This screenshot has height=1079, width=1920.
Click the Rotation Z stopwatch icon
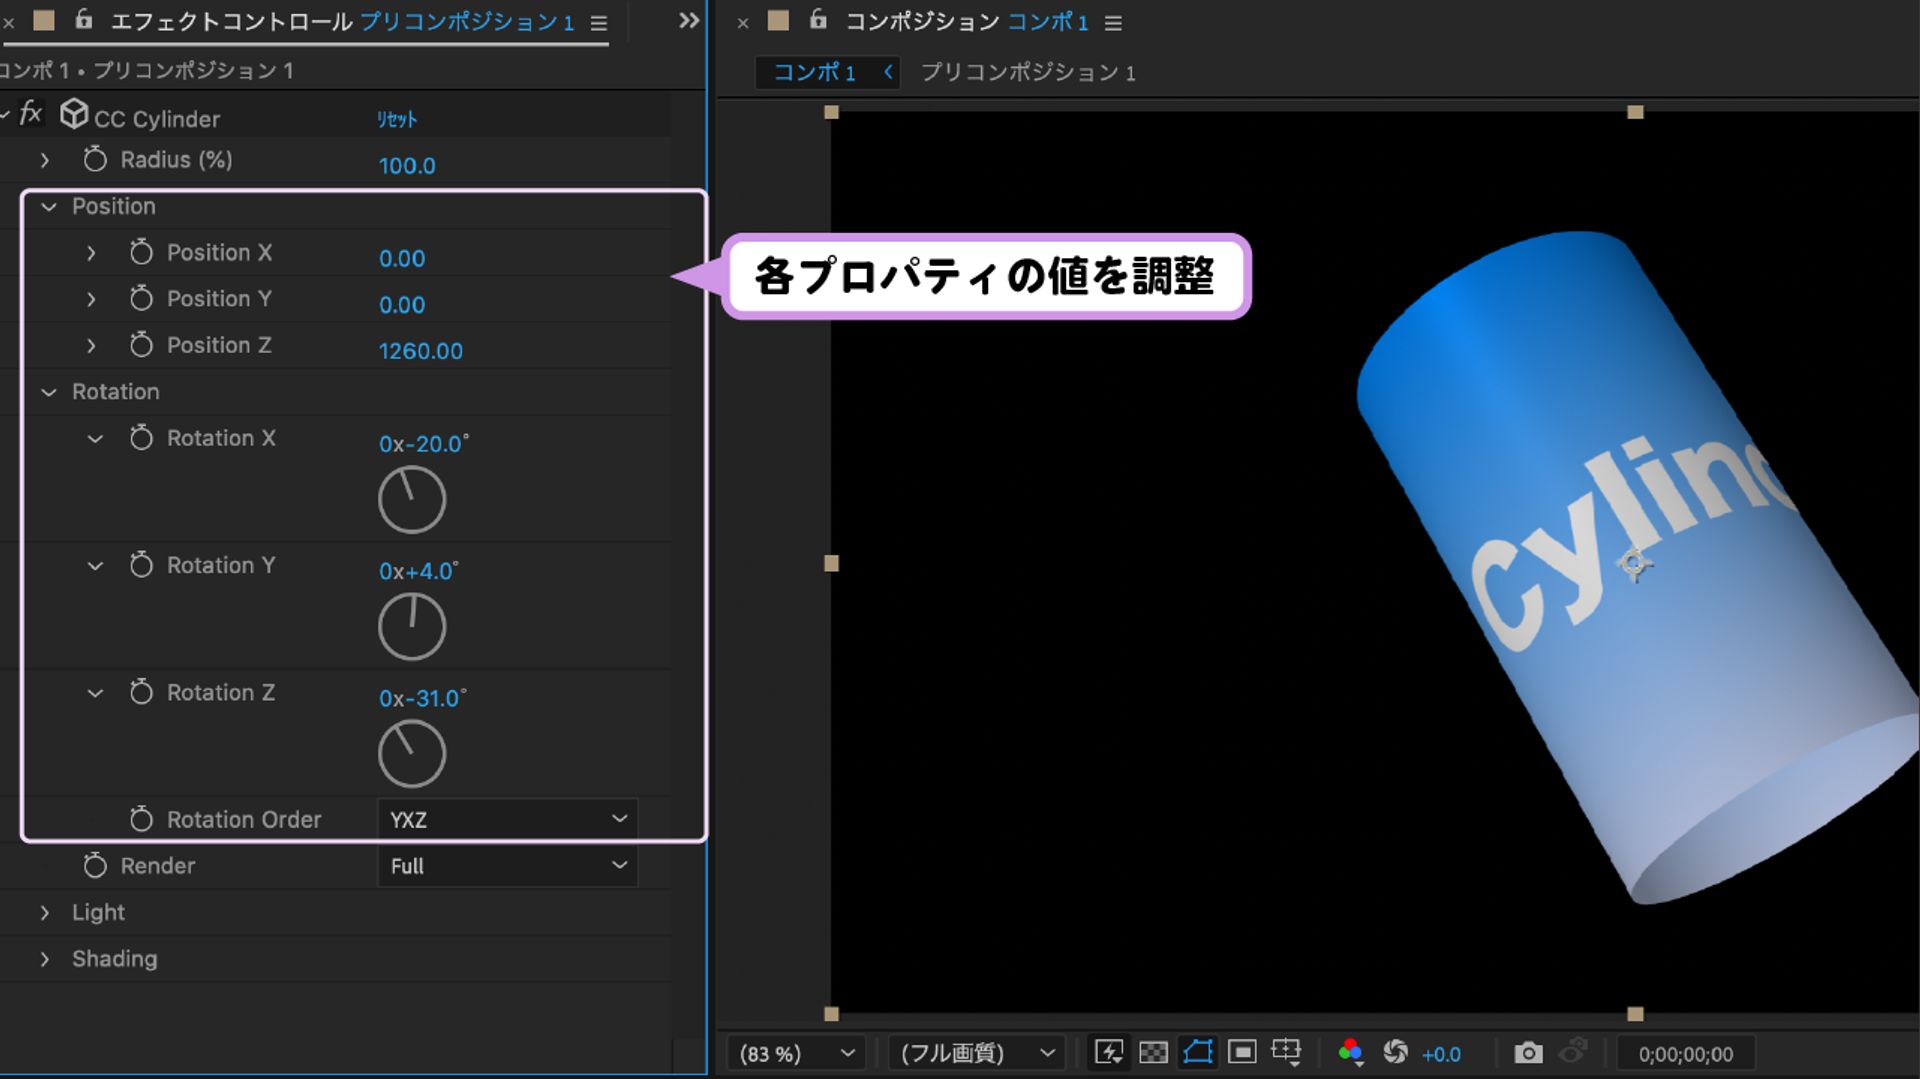pyautogui.click(x=141, y=692)
